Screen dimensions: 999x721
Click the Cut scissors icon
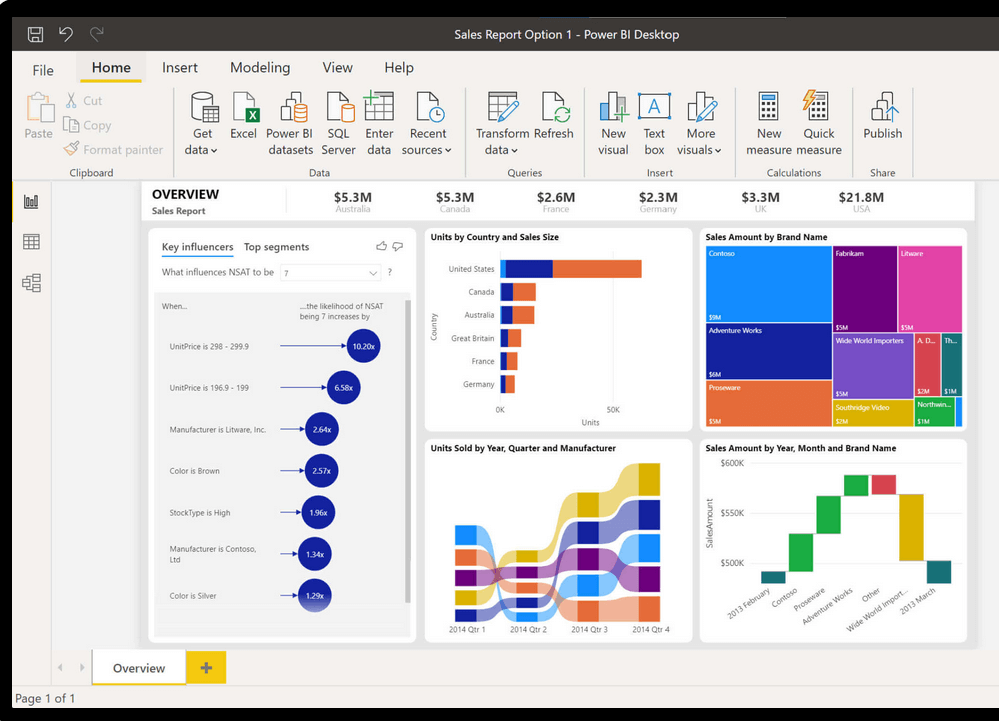[x=71, y=100]
